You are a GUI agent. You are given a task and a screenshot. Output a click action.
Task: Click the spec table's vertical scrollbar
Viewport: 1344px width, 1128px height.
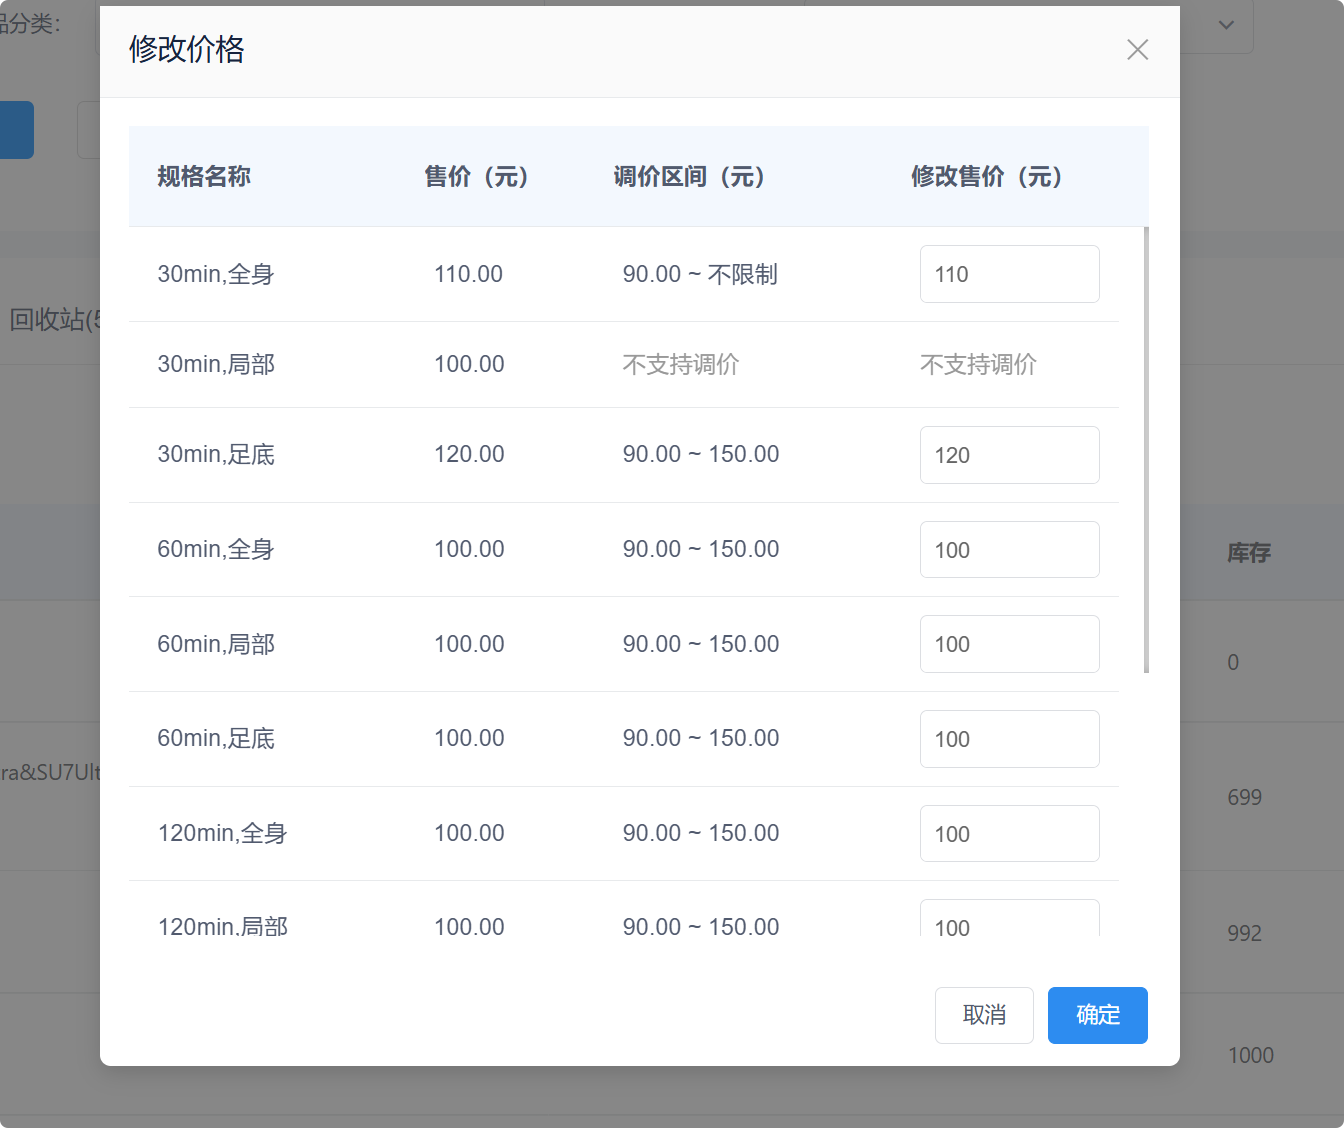(1146, 450)
